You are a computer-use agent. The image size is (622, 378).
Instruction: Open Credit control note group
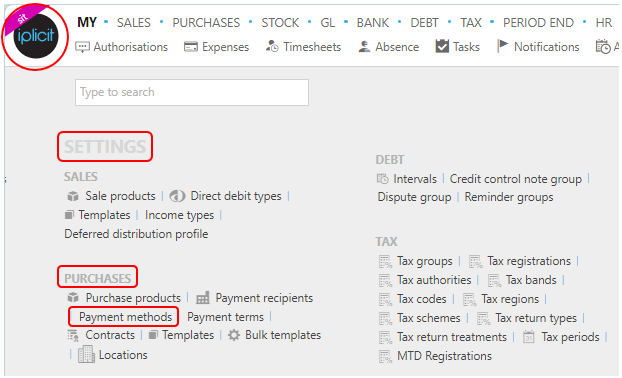point(516,179)
